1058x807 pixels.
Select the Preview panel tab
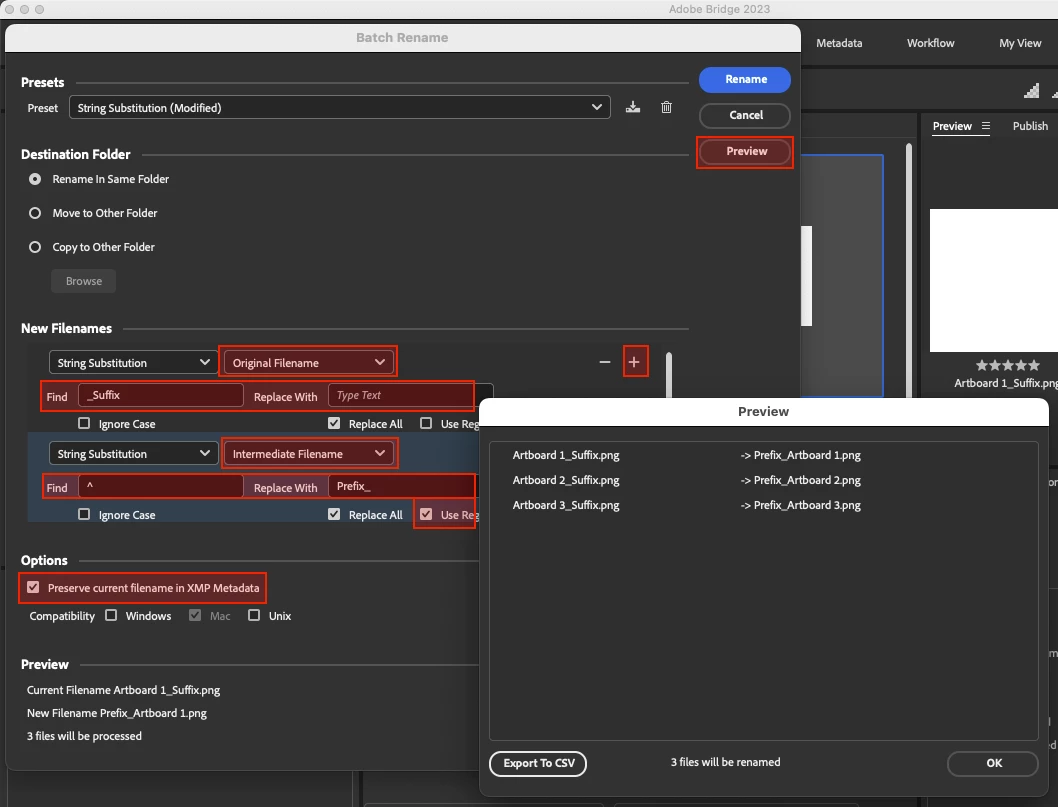952,126
